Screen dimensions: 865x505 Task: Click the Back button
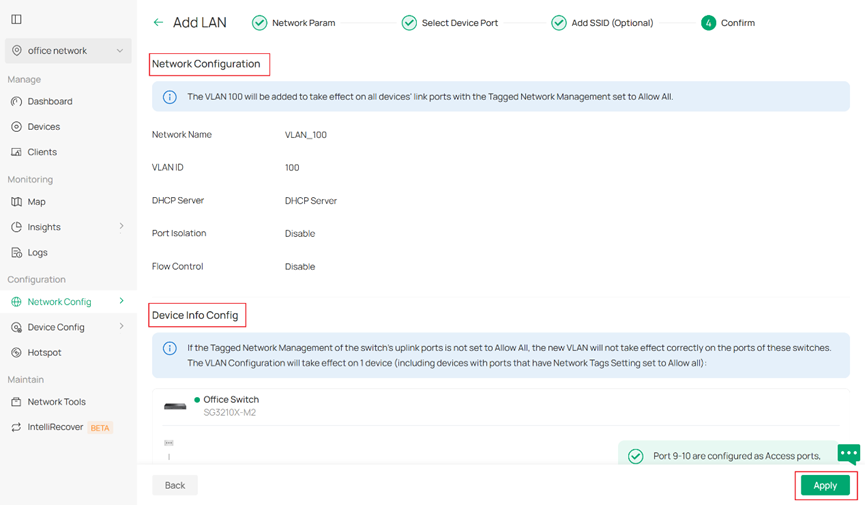(x=175, y=485)
